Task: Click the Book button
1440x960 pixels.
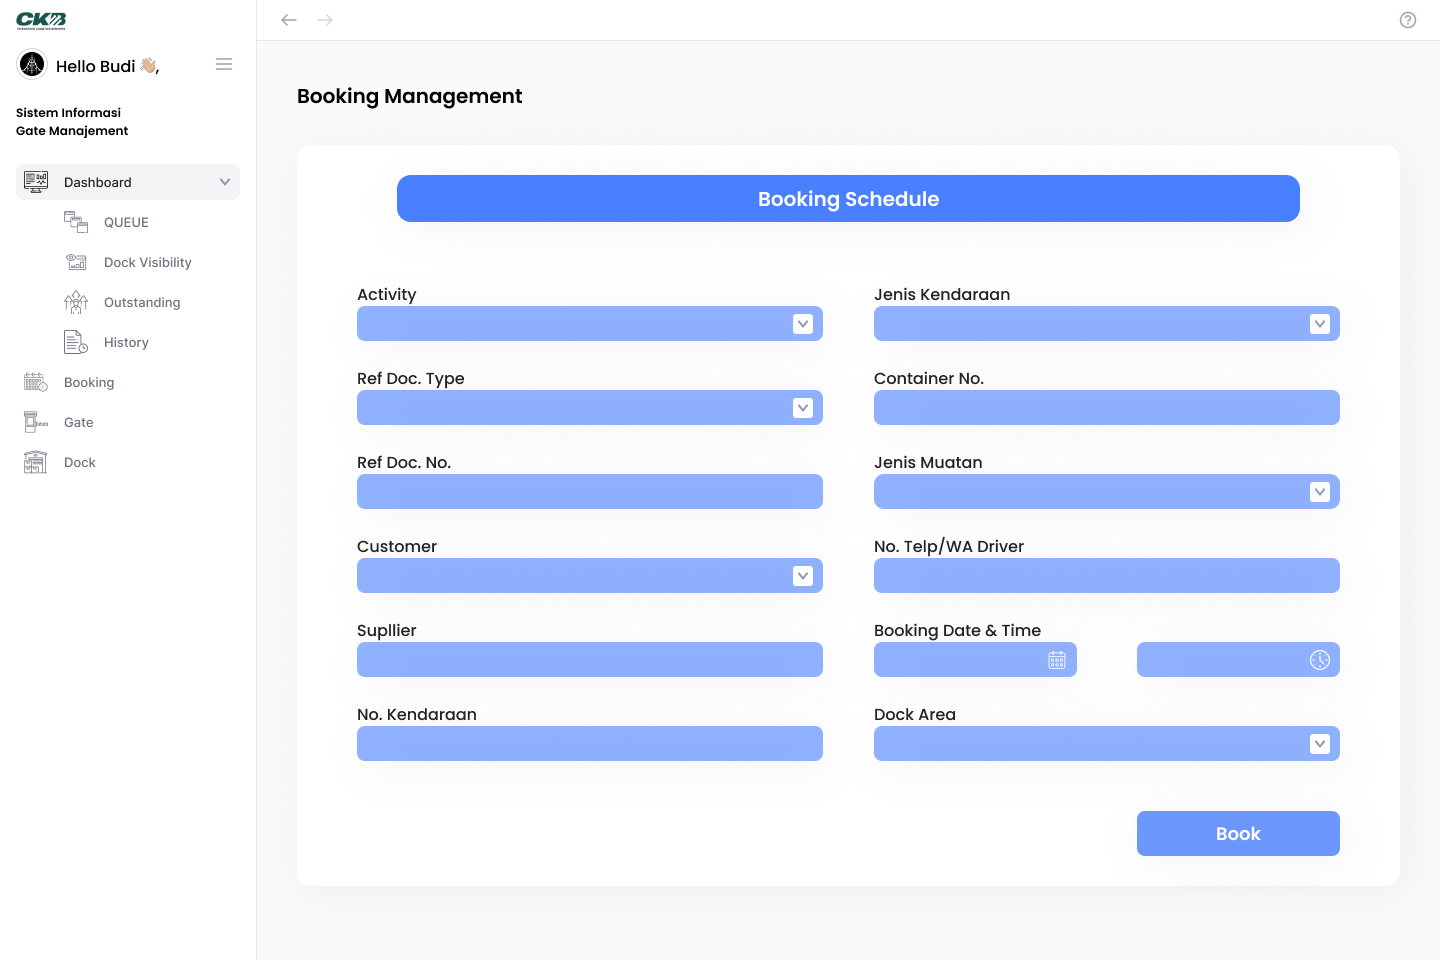Action: point(1238,833)
